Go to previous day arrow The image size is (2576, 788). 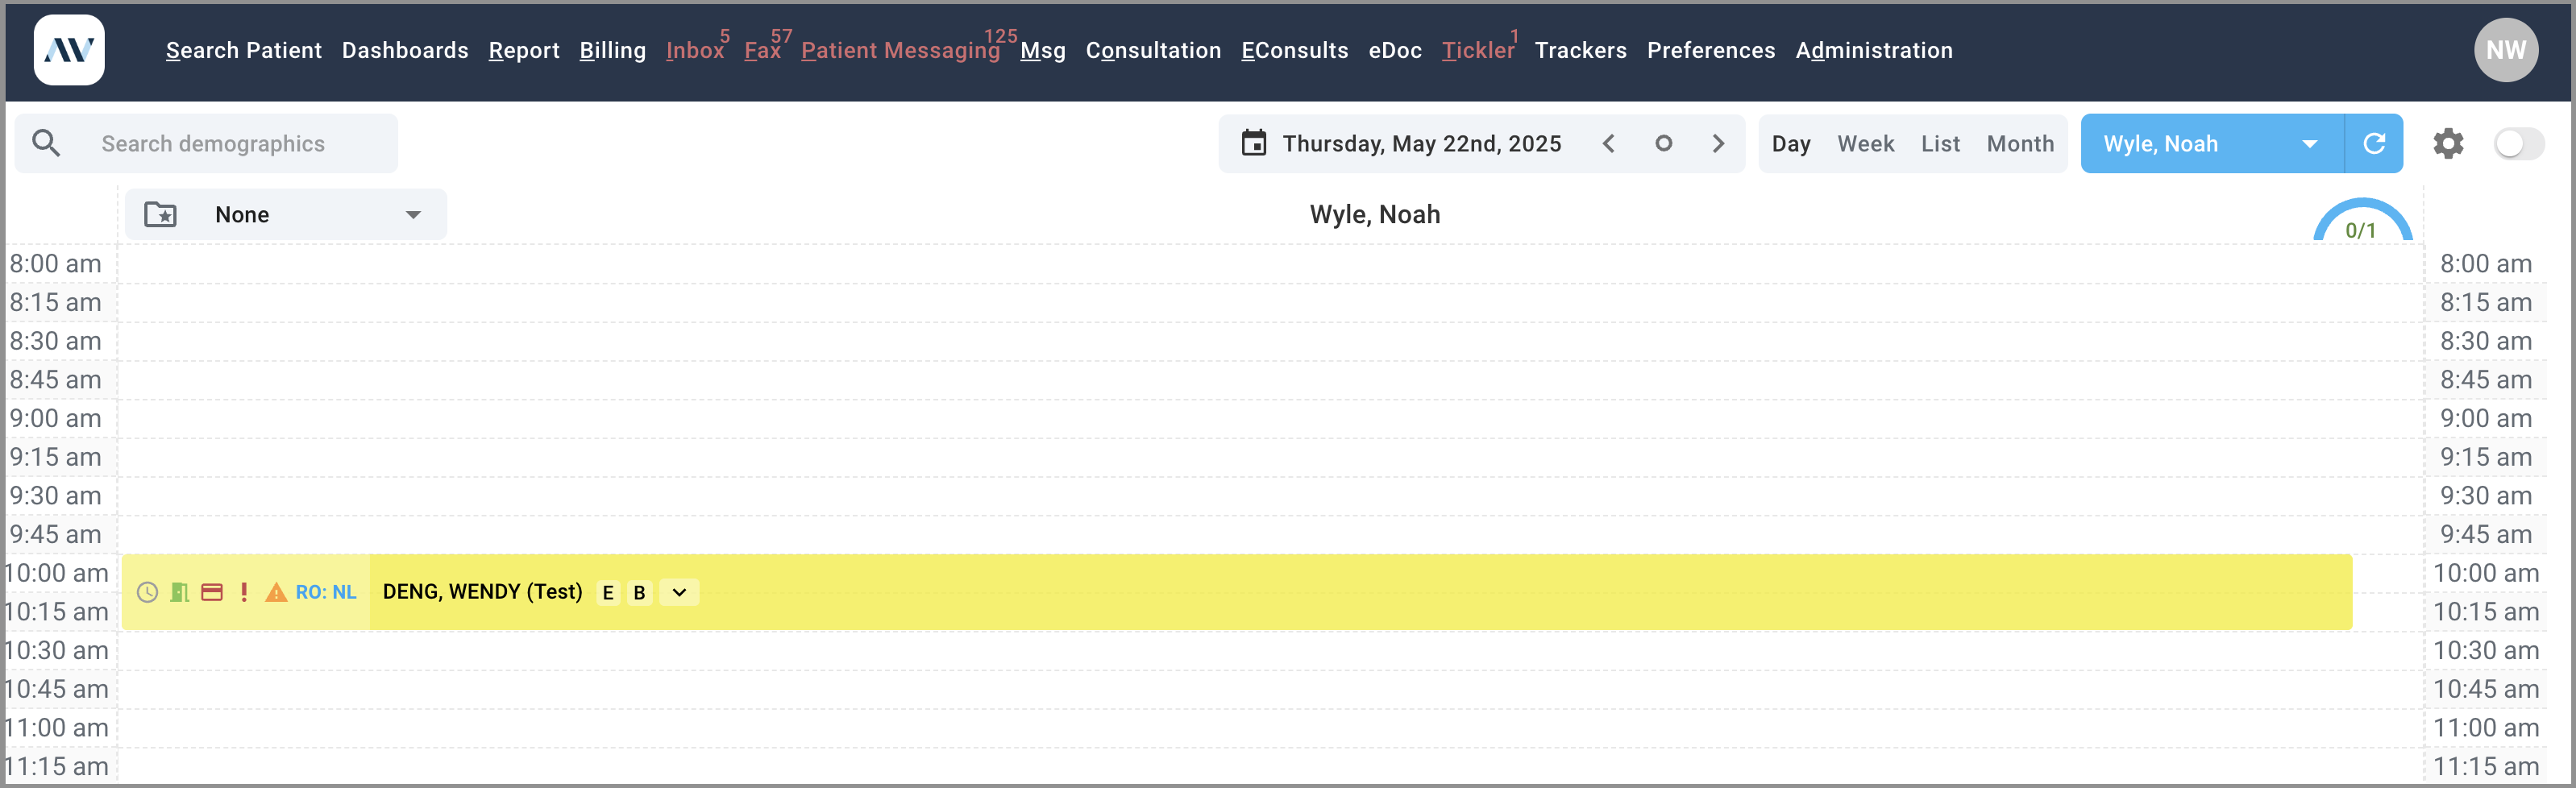[1608, 143]
